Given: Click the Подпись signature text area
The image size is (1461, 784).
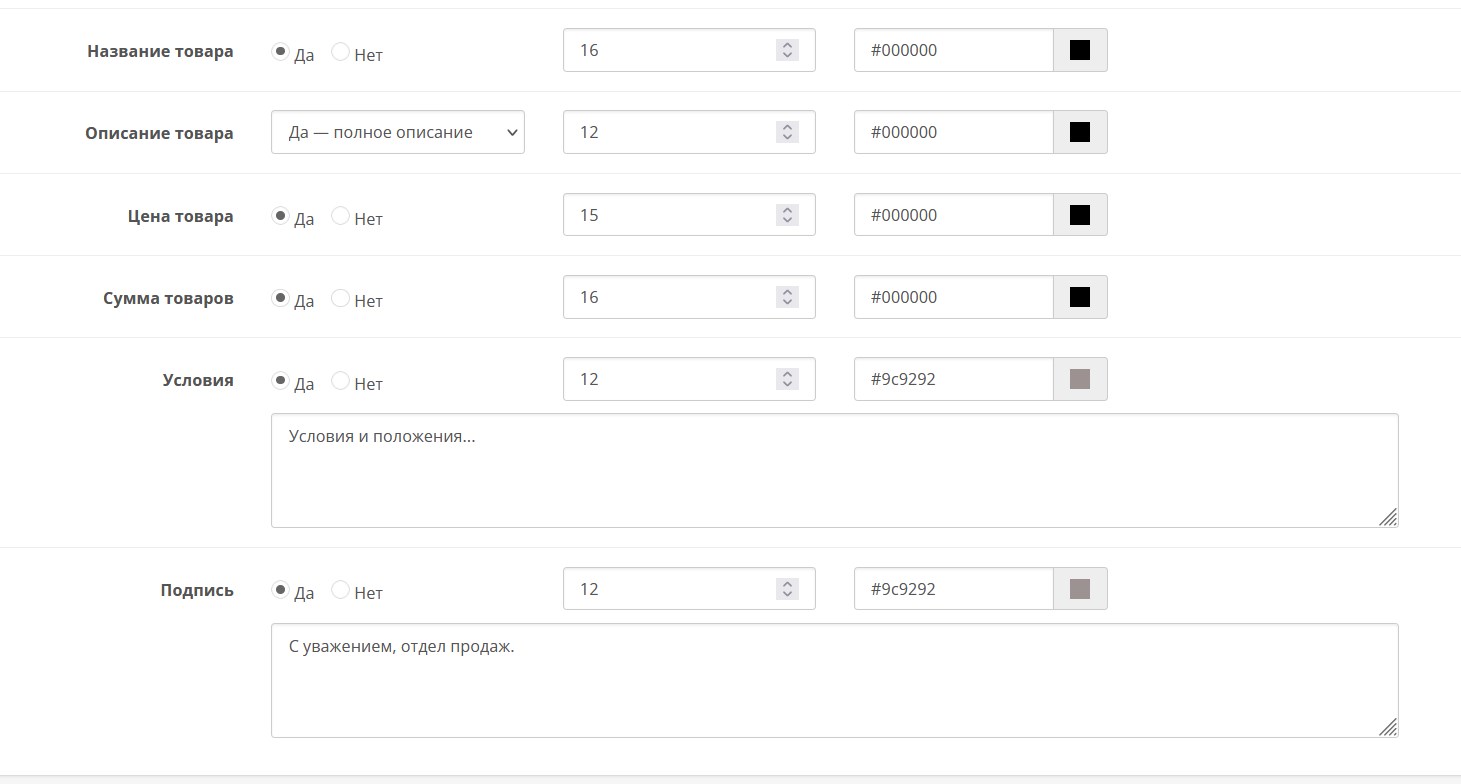Looking at the screenshot, I should click(x=833, y=680).
